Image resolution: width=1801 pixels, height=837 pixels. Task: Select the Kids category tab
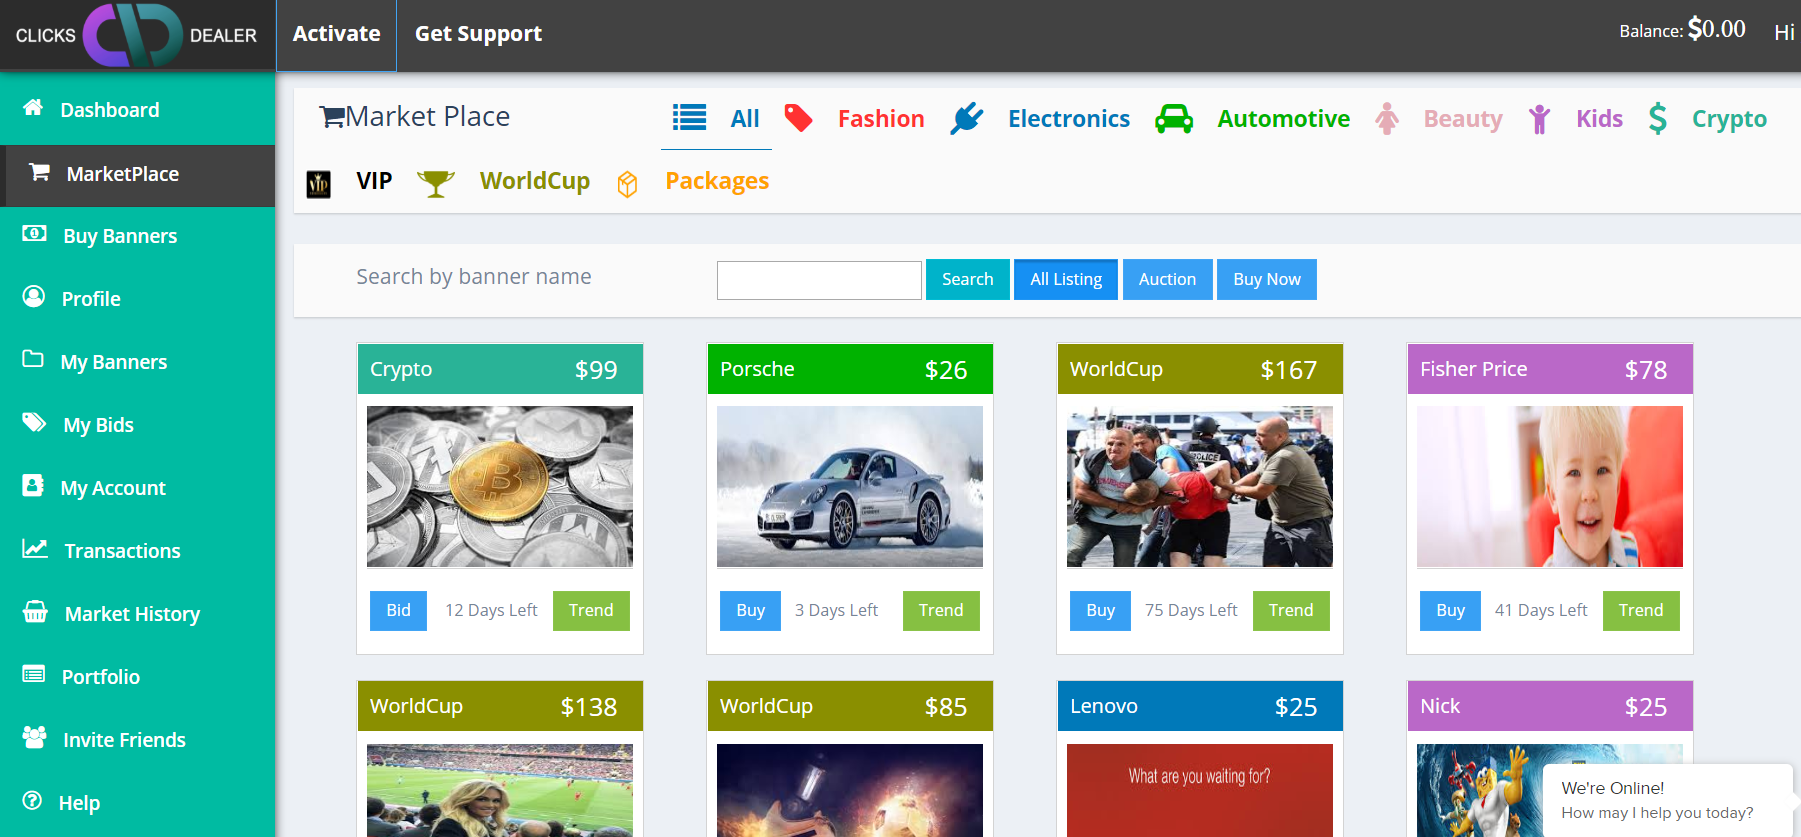pos(1599,119)
